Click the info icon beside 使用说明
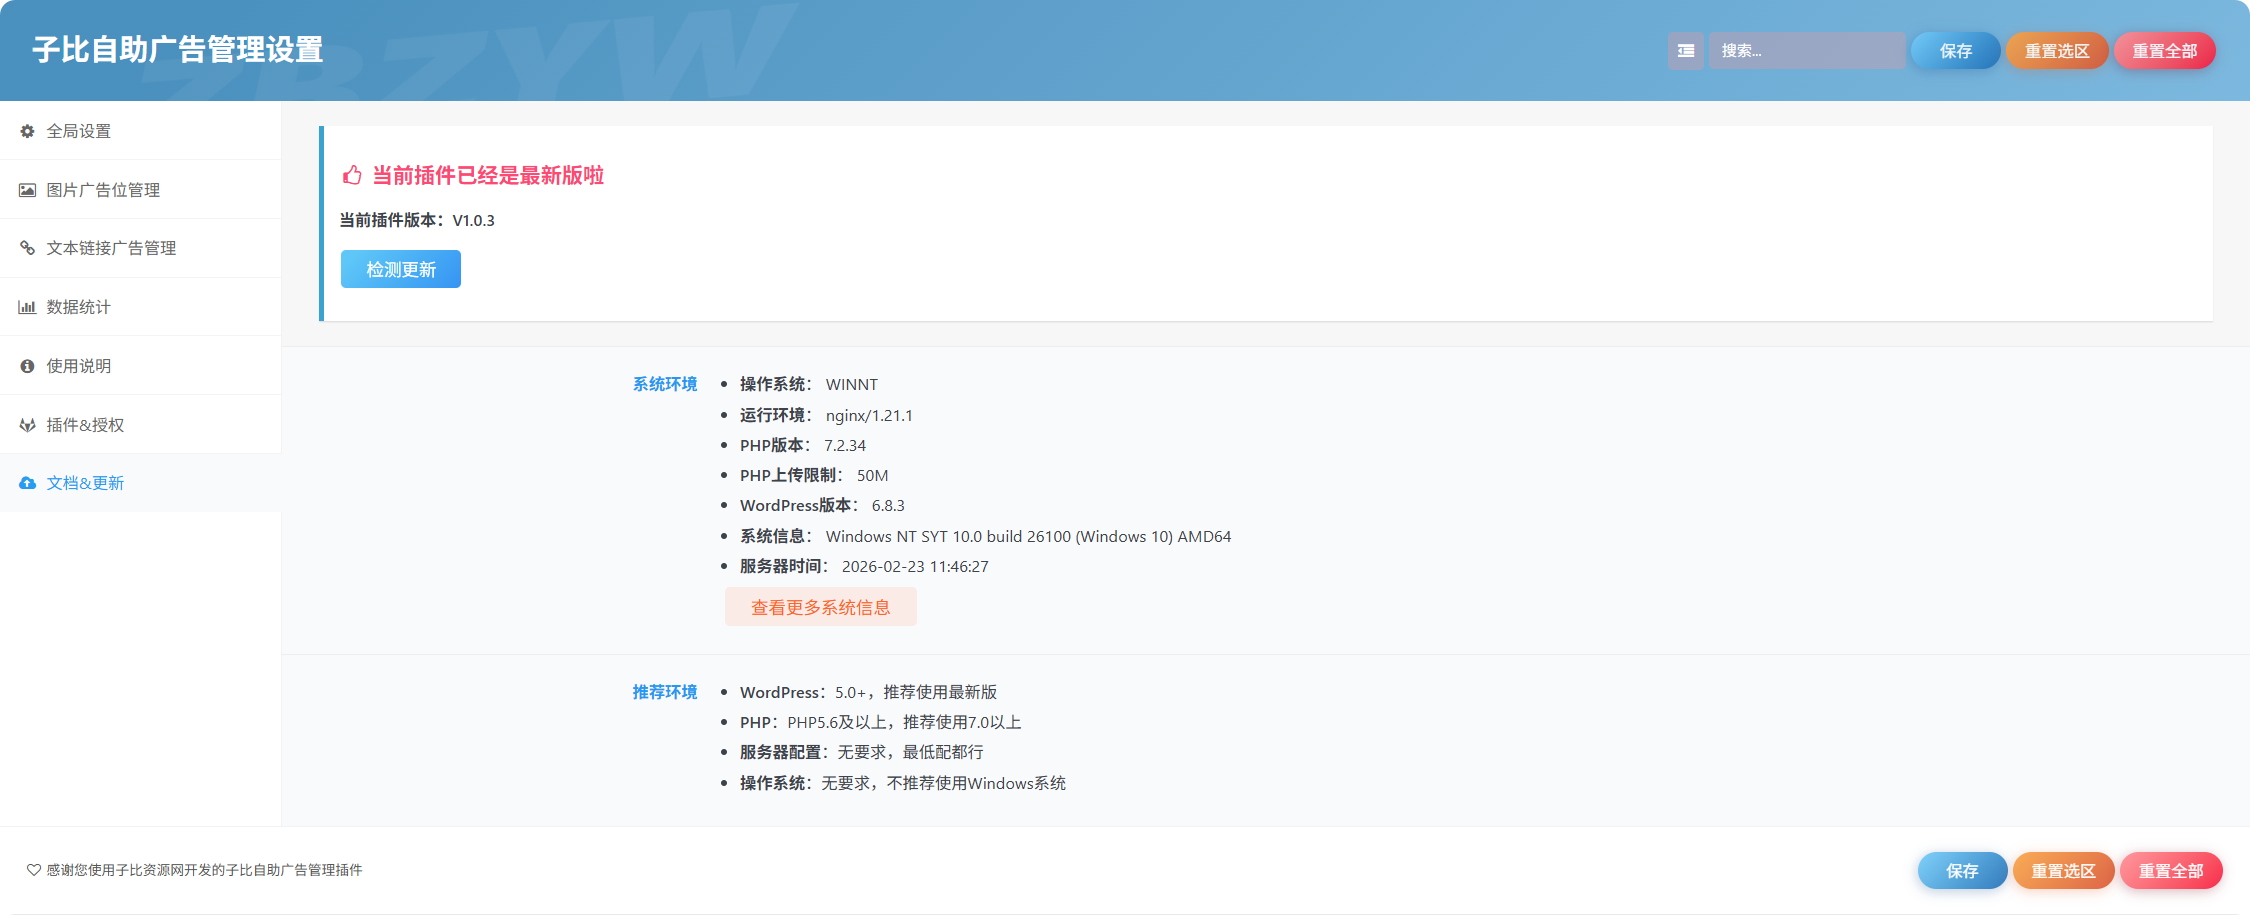 tap(27, 366)
